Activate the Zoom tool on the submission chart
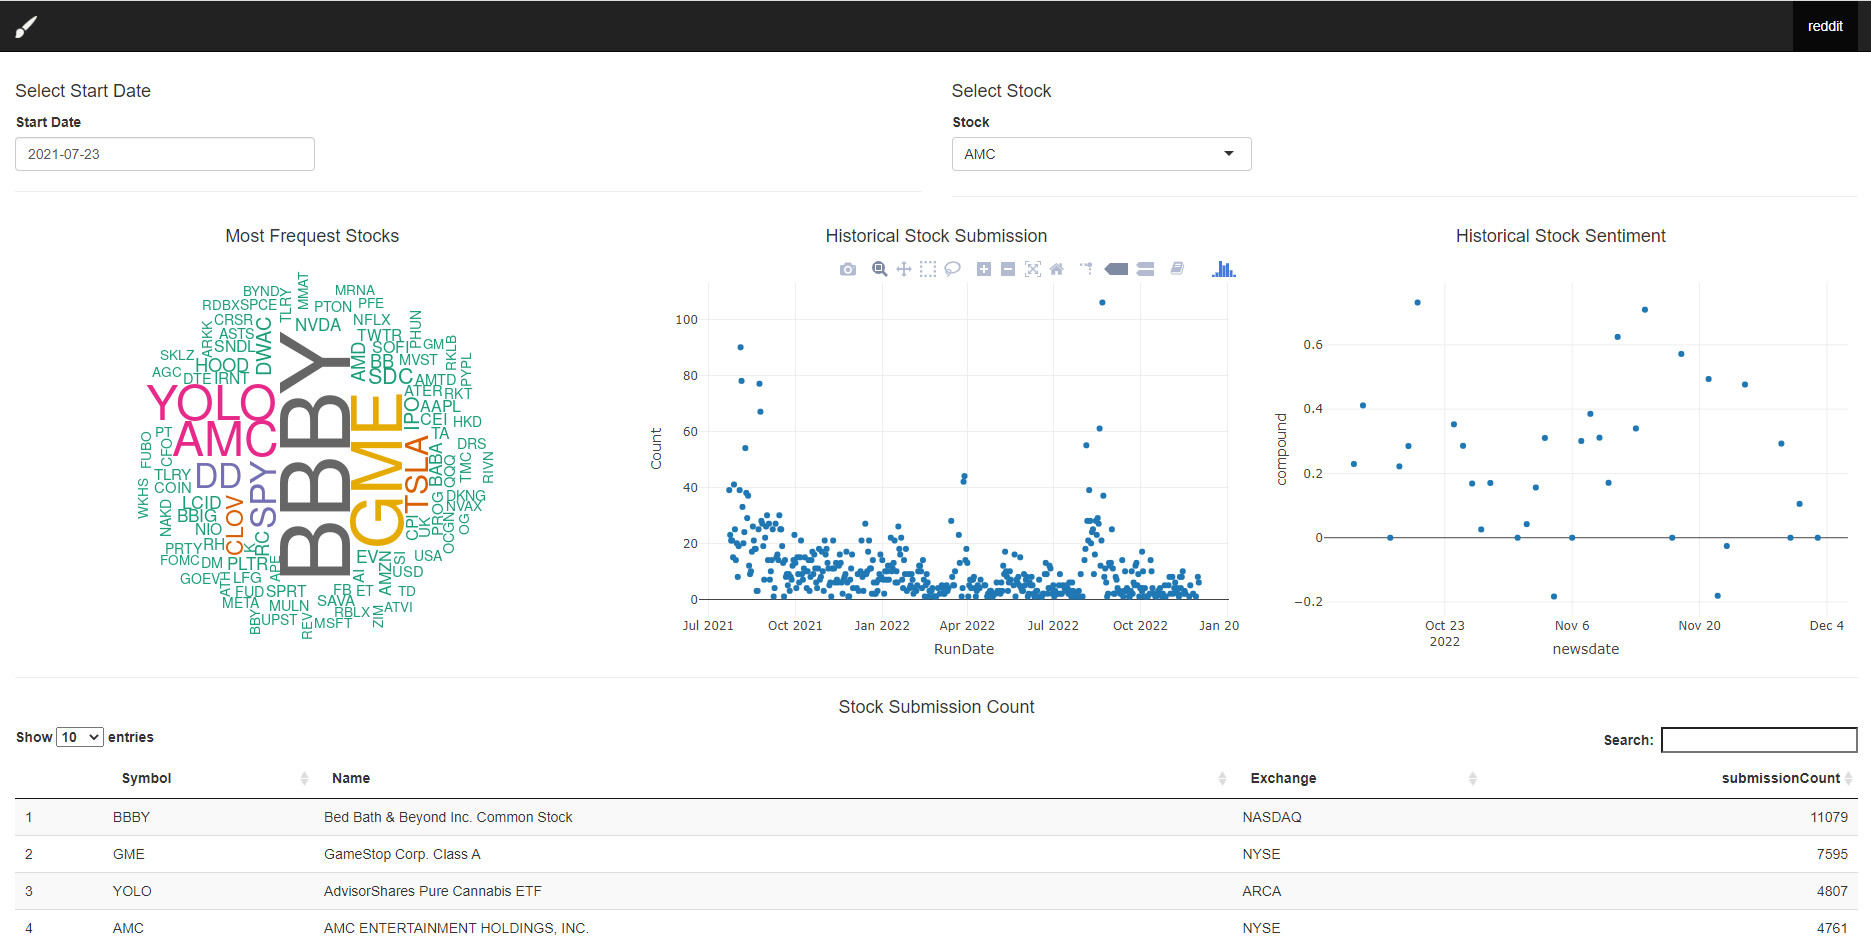 pyautogui.click(x=880, y=269)
